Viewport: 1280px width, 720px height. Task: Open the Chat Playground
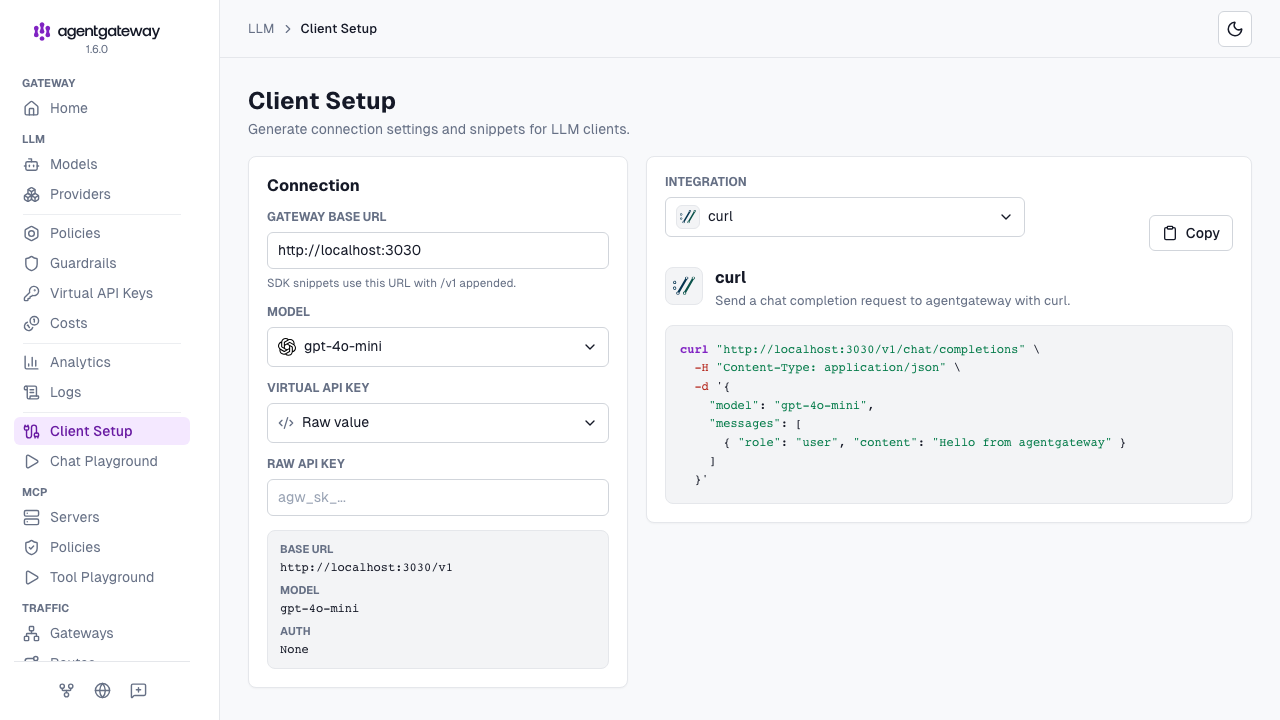click(102, 461)
